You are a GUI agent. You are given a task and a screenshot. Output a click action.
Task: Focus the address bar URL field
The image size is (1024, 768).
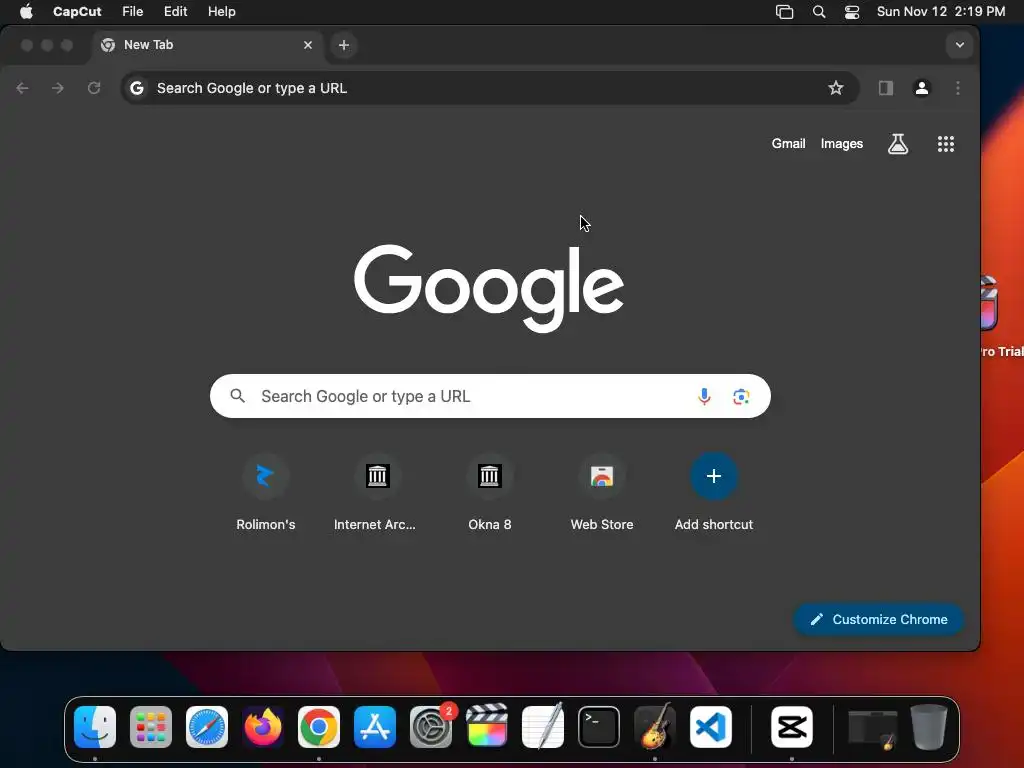click(490, 88)
